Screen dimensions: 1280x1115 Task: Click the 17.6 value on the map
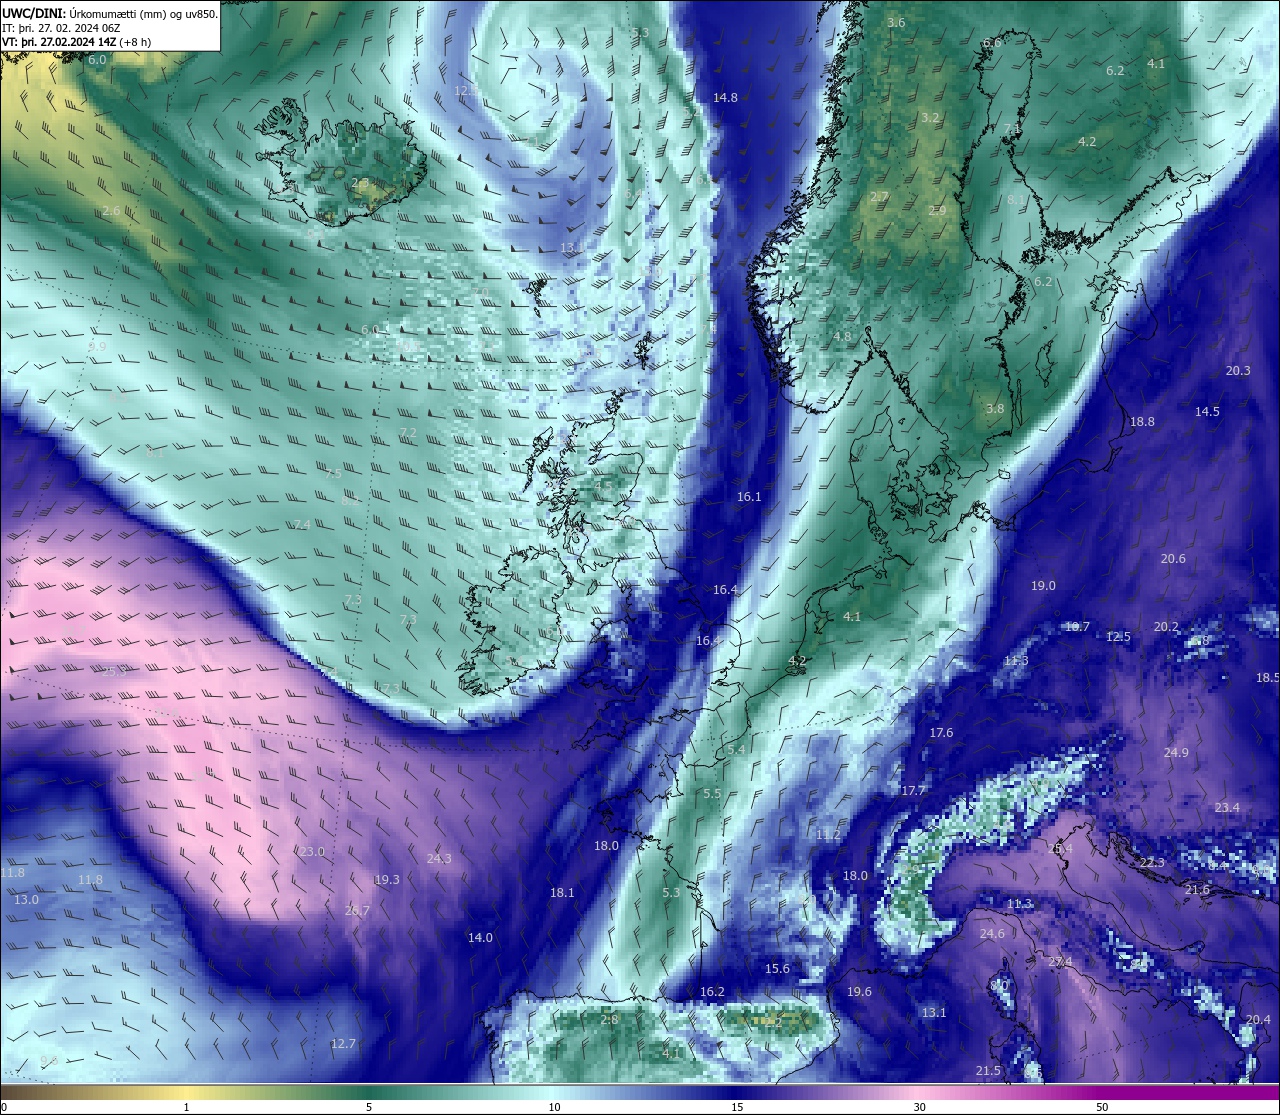[x=941, y=733]
